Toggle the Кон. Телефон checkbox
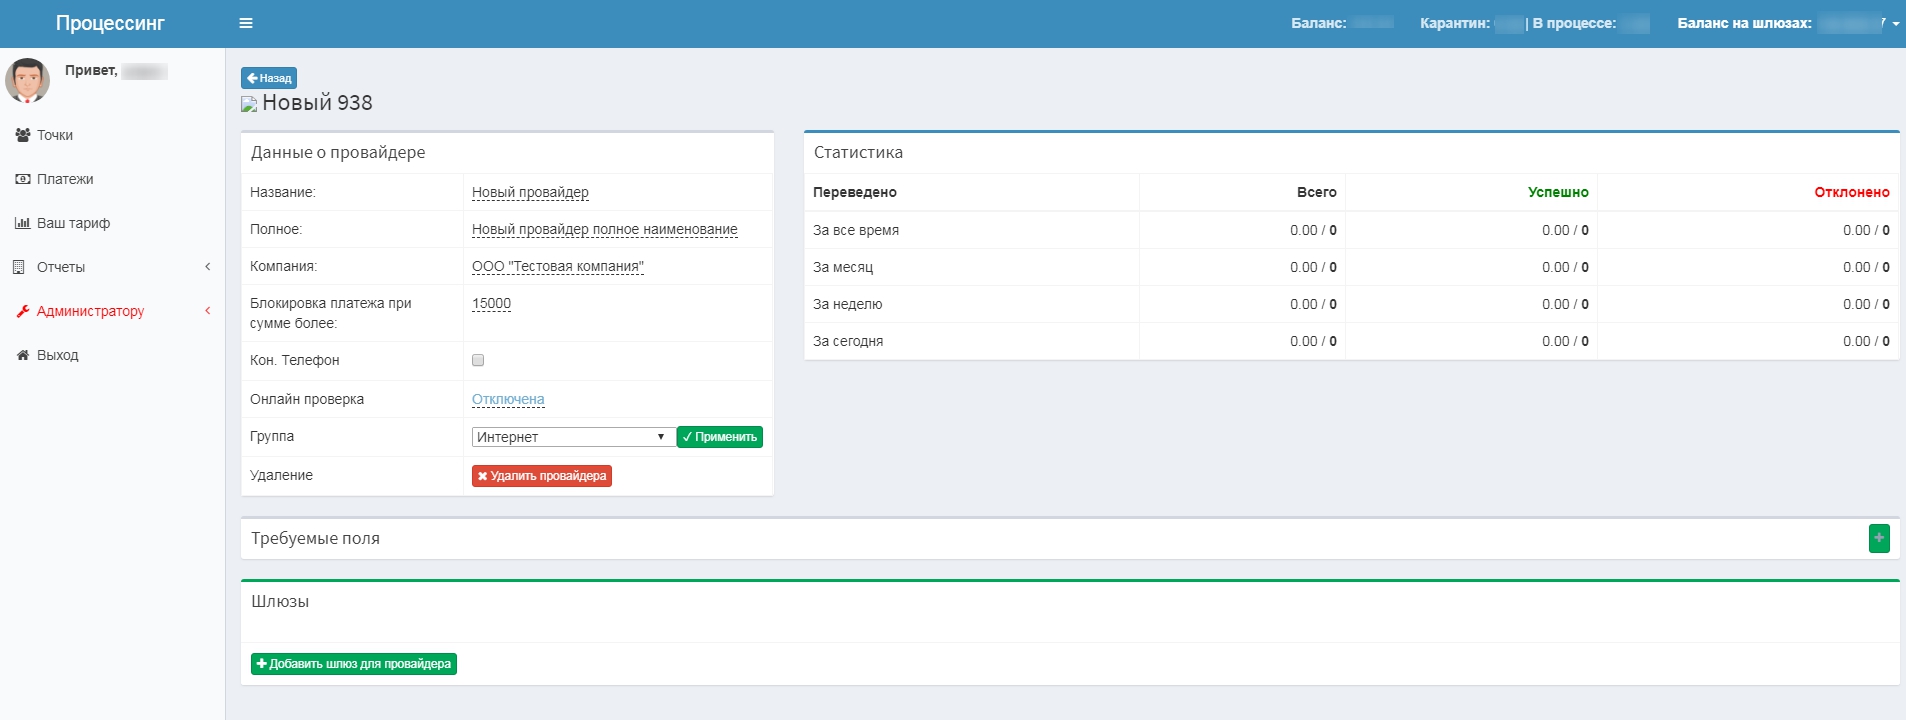The image size is (1906, 720). tap(478, 360)
